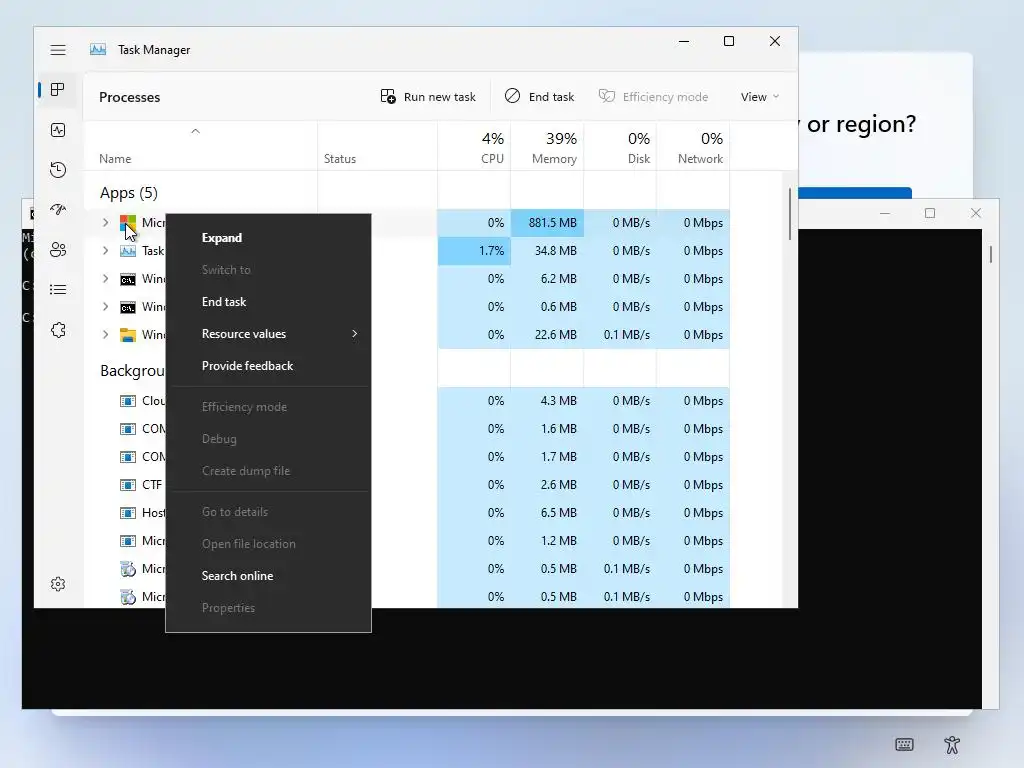Select Provide feedback in the context menu

pos(268,366)
